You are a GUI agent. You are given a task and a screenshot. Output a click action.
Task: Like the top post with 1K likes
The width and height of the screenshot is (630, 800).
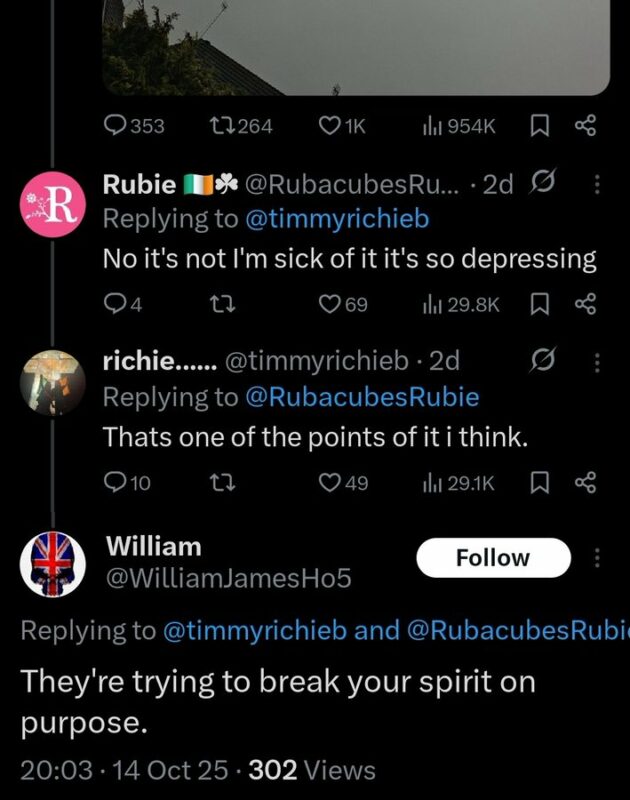(329, 125)
